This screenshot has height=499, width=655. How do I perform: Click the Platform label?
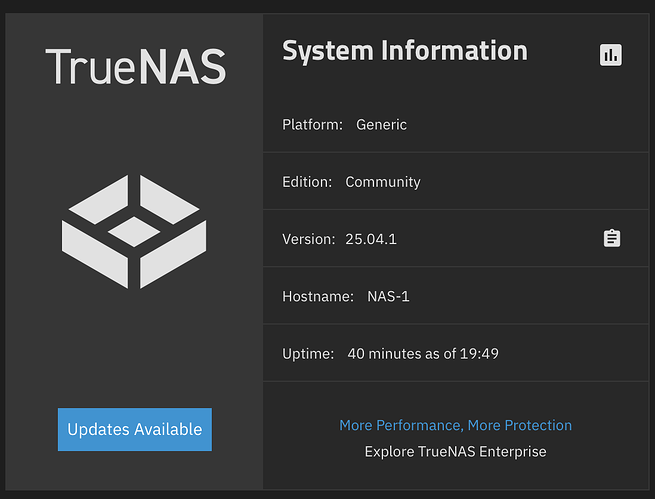click(x=312, y=125)
